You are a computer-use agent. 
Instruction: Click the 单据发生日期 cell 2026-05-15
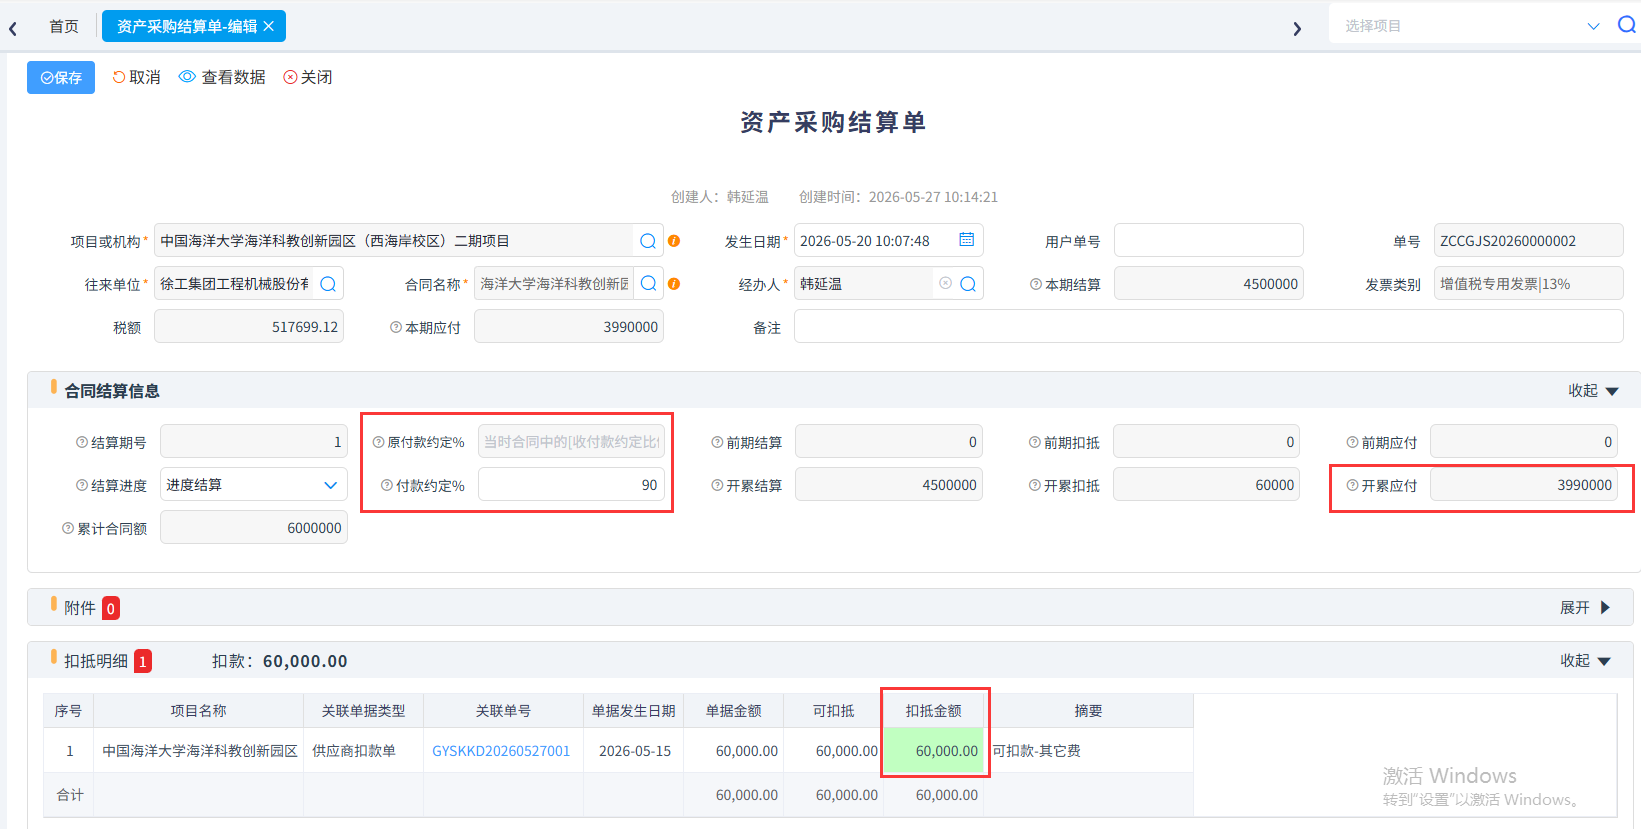tap(635, 751)
